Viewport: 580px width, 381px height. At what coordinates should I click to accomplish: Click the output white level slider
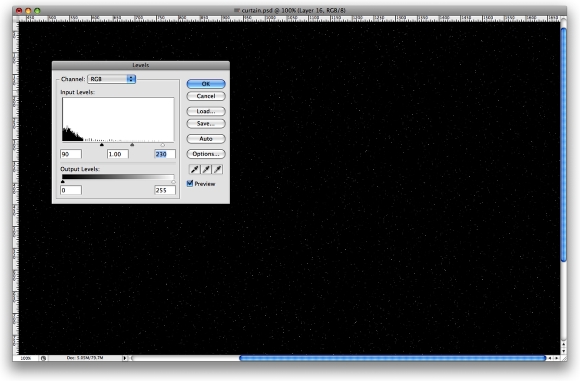coord(173,182)
